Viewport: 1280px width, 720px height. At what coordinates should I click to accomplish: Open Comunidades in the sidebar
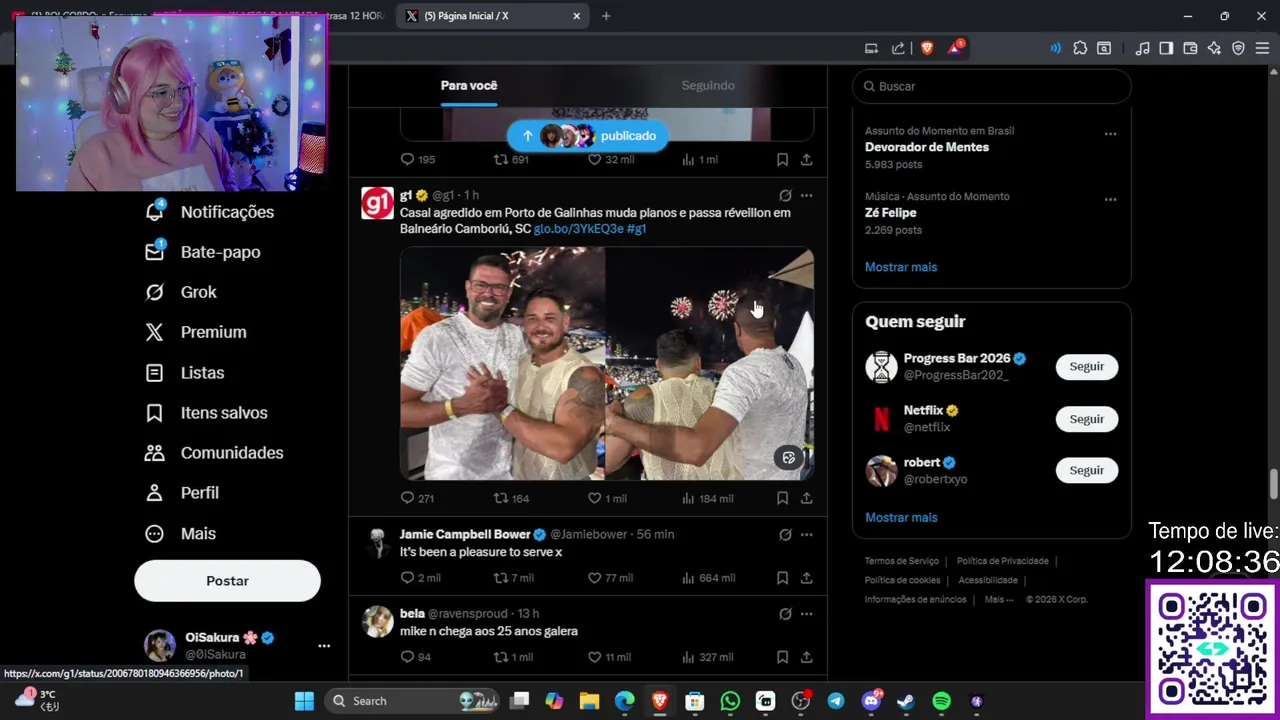(214, 453)
